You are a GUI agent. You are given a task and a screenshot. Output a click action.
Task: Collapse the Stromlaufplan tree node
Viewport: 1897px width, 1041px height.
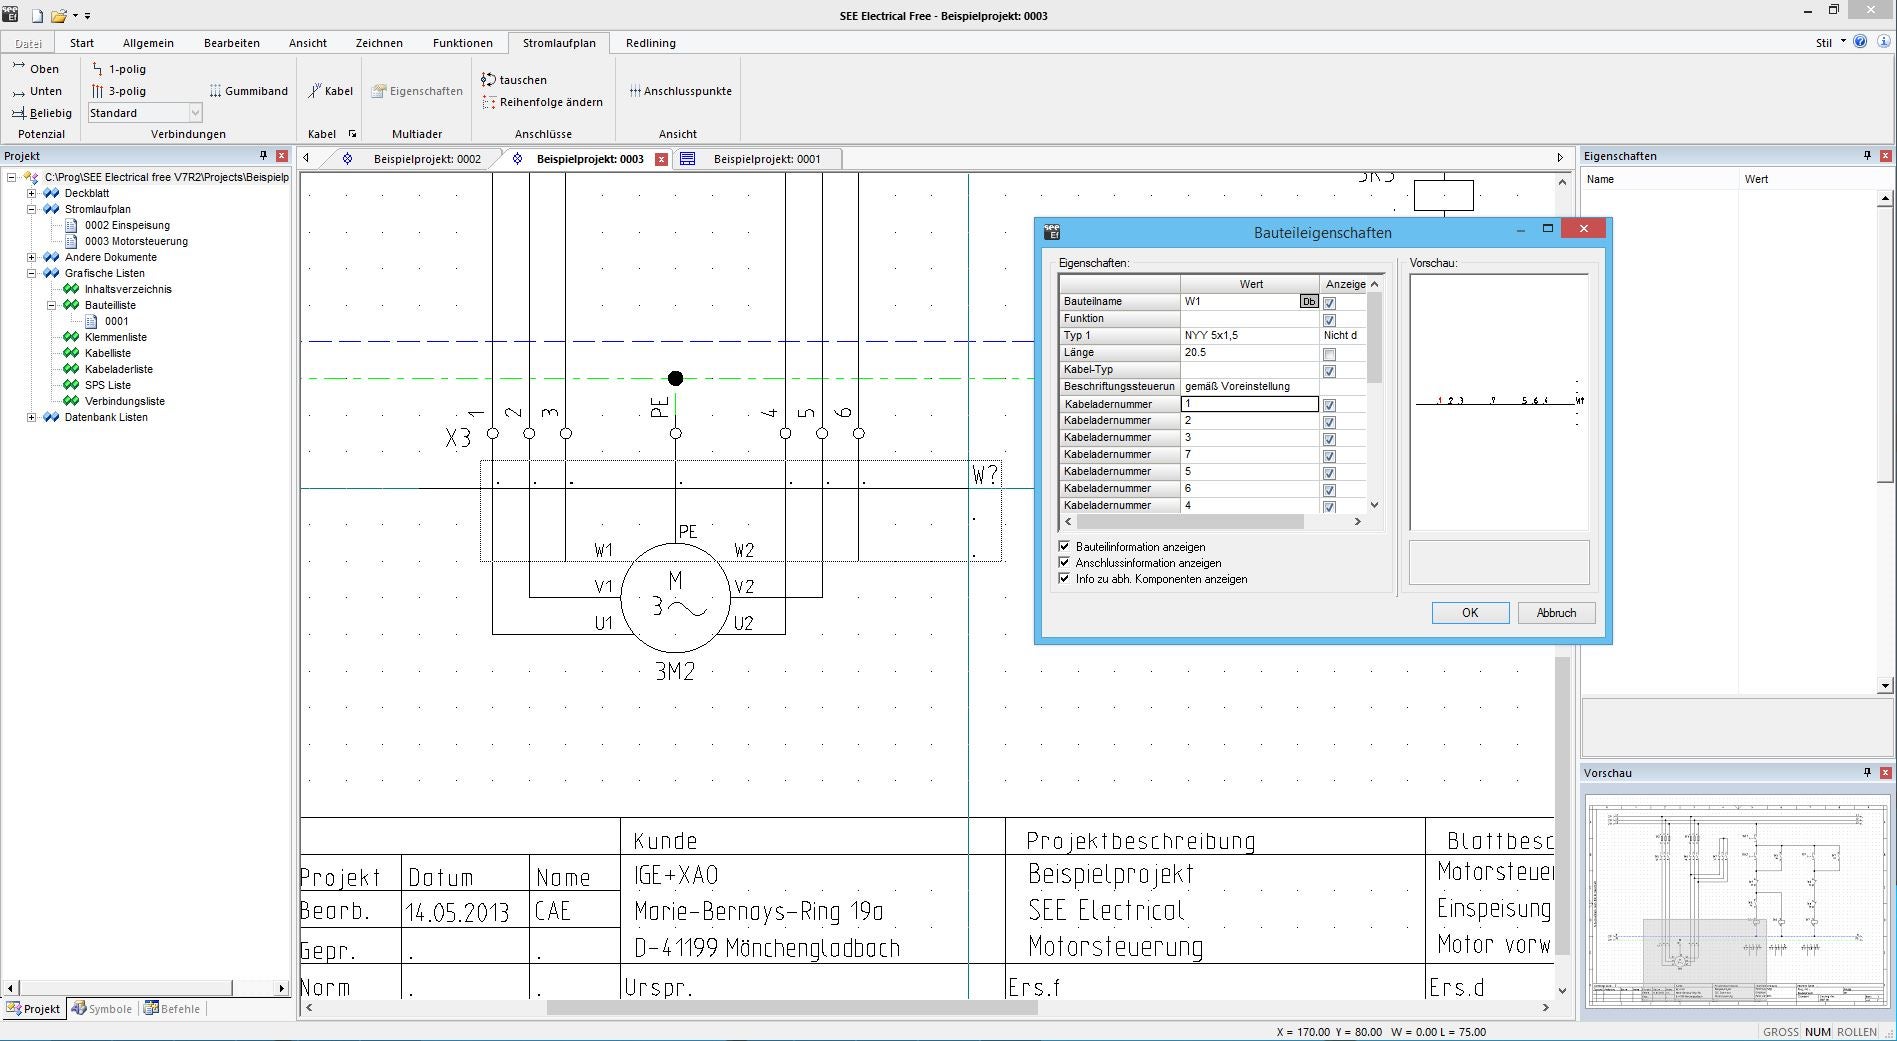pos(31,209)
